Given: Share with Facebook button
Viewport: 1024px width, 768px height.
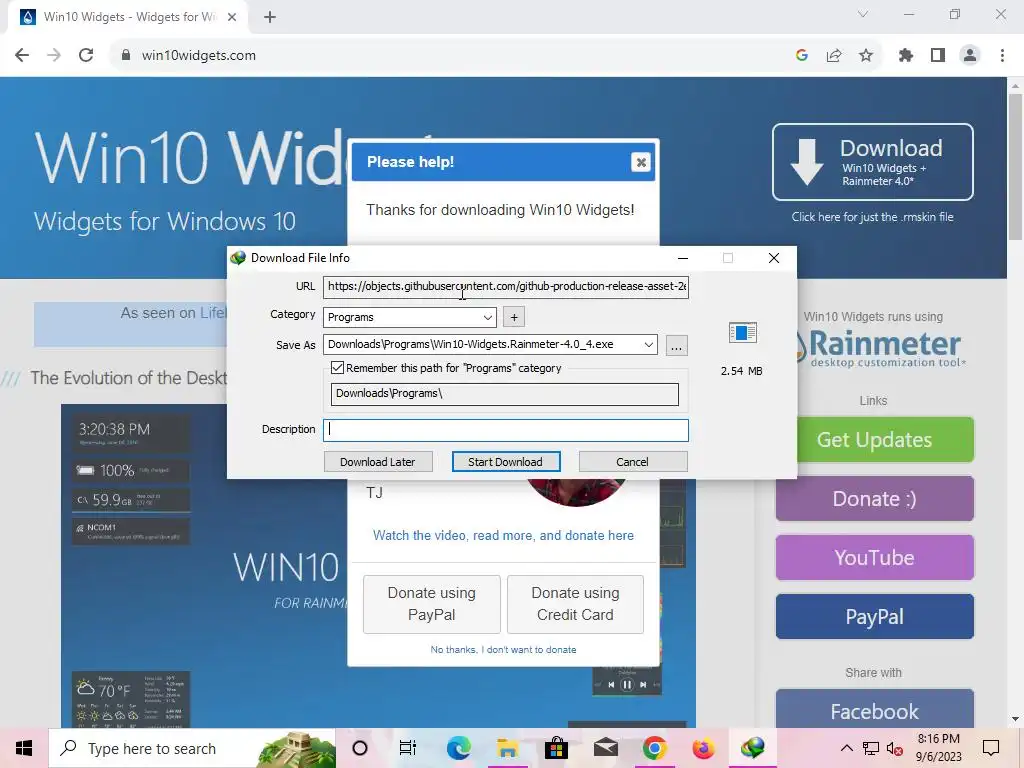Looking at the screenshot, I should 874,709.
